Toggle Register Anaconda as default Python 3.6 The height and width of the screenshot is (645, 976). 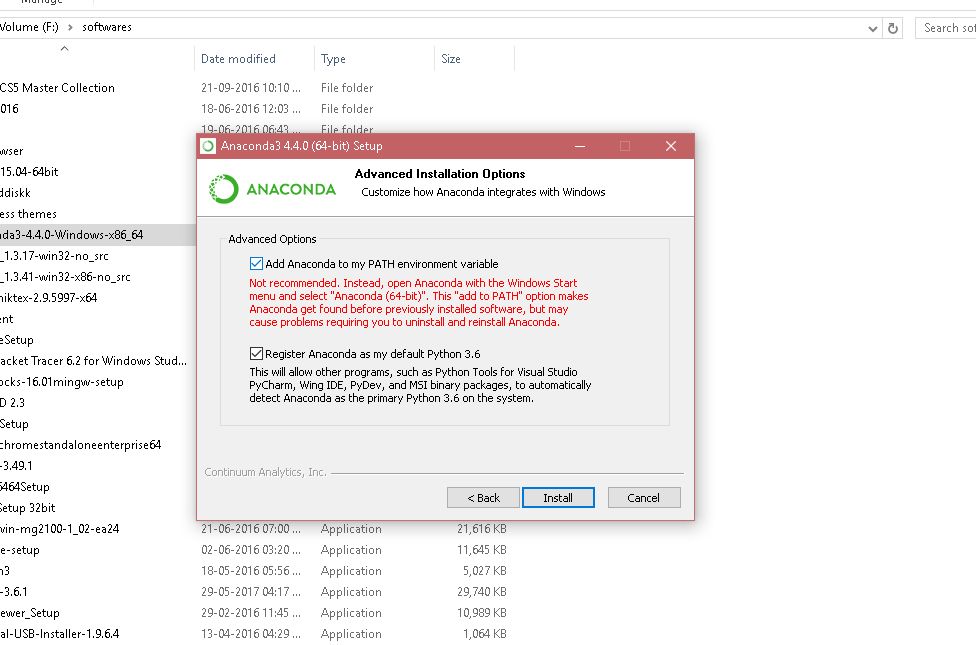(x=256, y=354)
